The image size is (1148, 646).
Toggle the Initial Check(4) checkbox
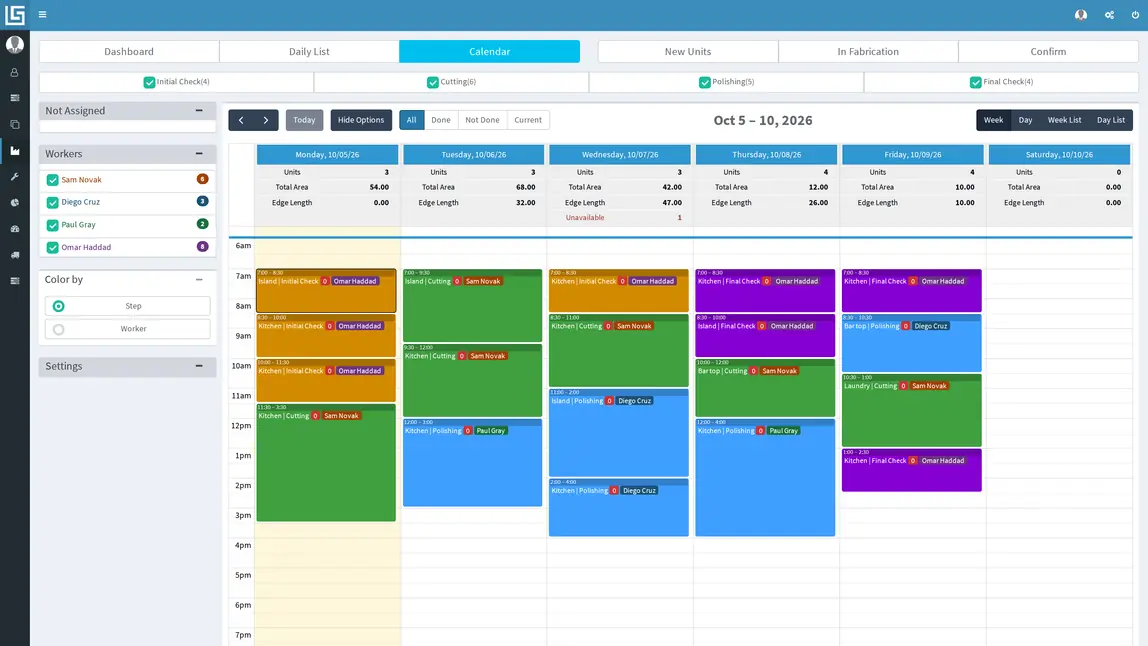[x=149, y=82]
